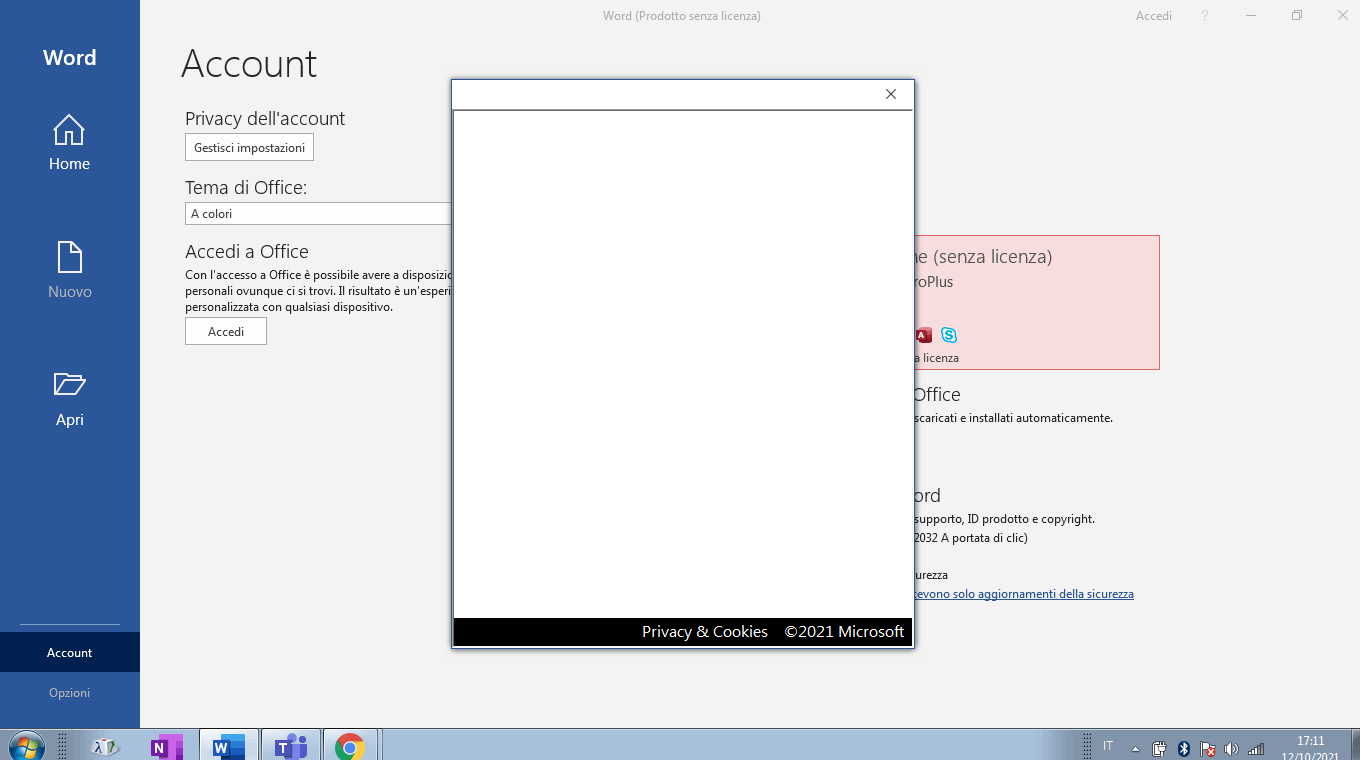Click the Skype product icon
Image resolution: width=1360 pixels, height=760 pixels.
(x=948, y=335)
